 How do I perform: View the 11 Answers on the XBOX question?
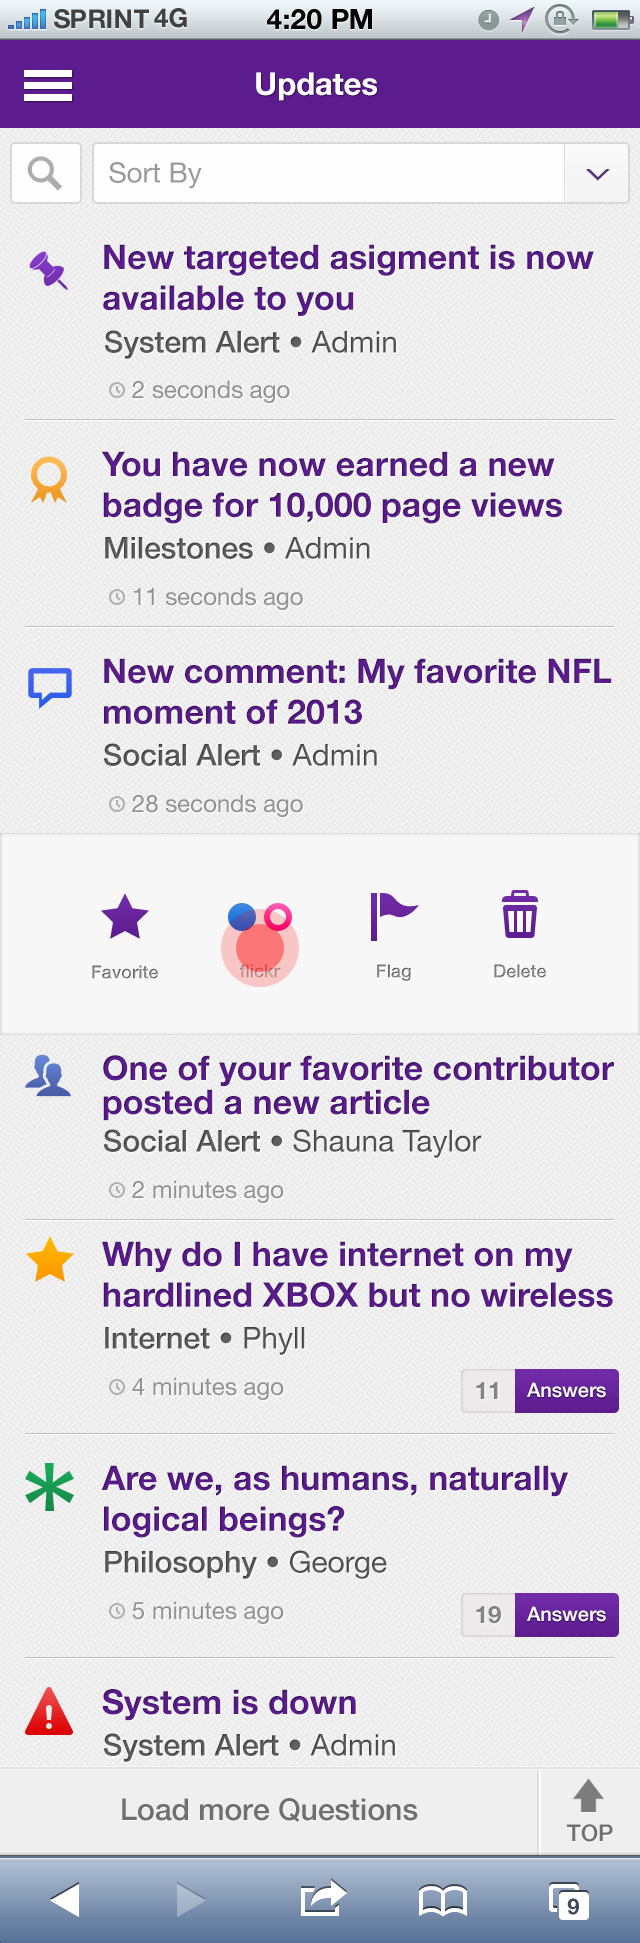click(x=540, y=1390)
